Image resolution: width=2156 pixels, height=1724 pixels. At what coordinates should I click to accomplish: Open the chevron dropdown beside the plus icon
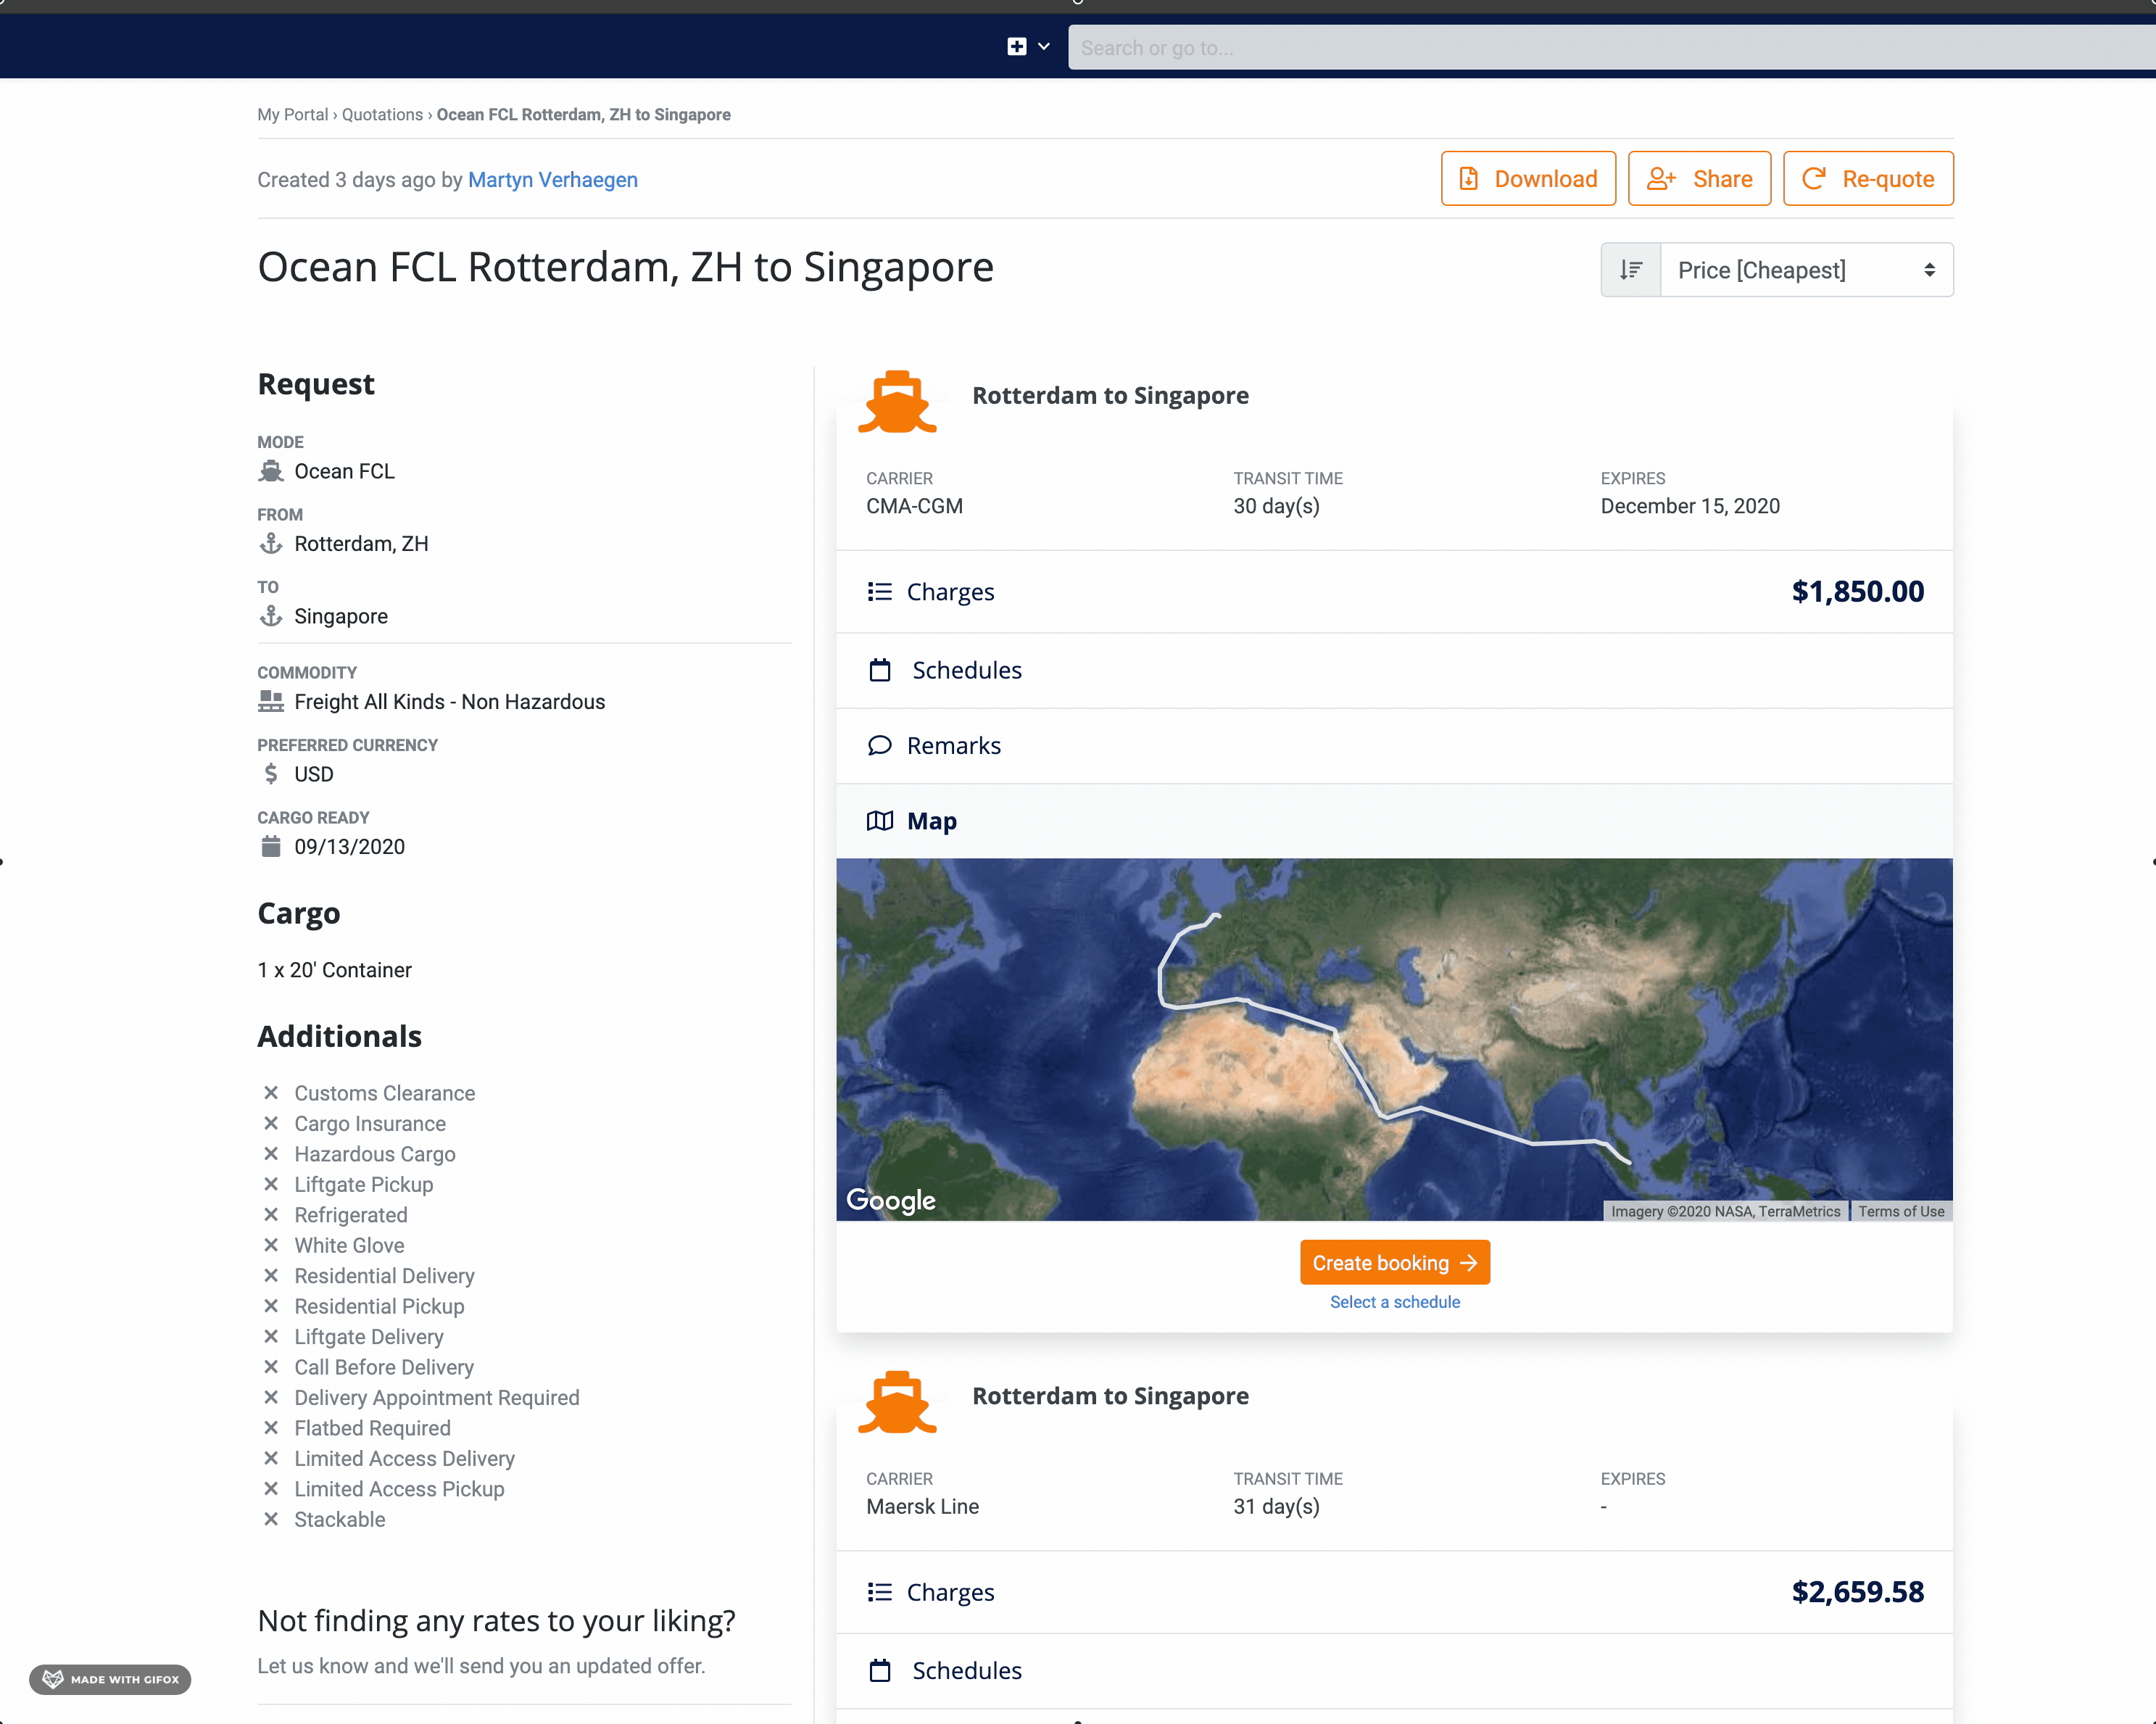click(x=1043, y=47)
